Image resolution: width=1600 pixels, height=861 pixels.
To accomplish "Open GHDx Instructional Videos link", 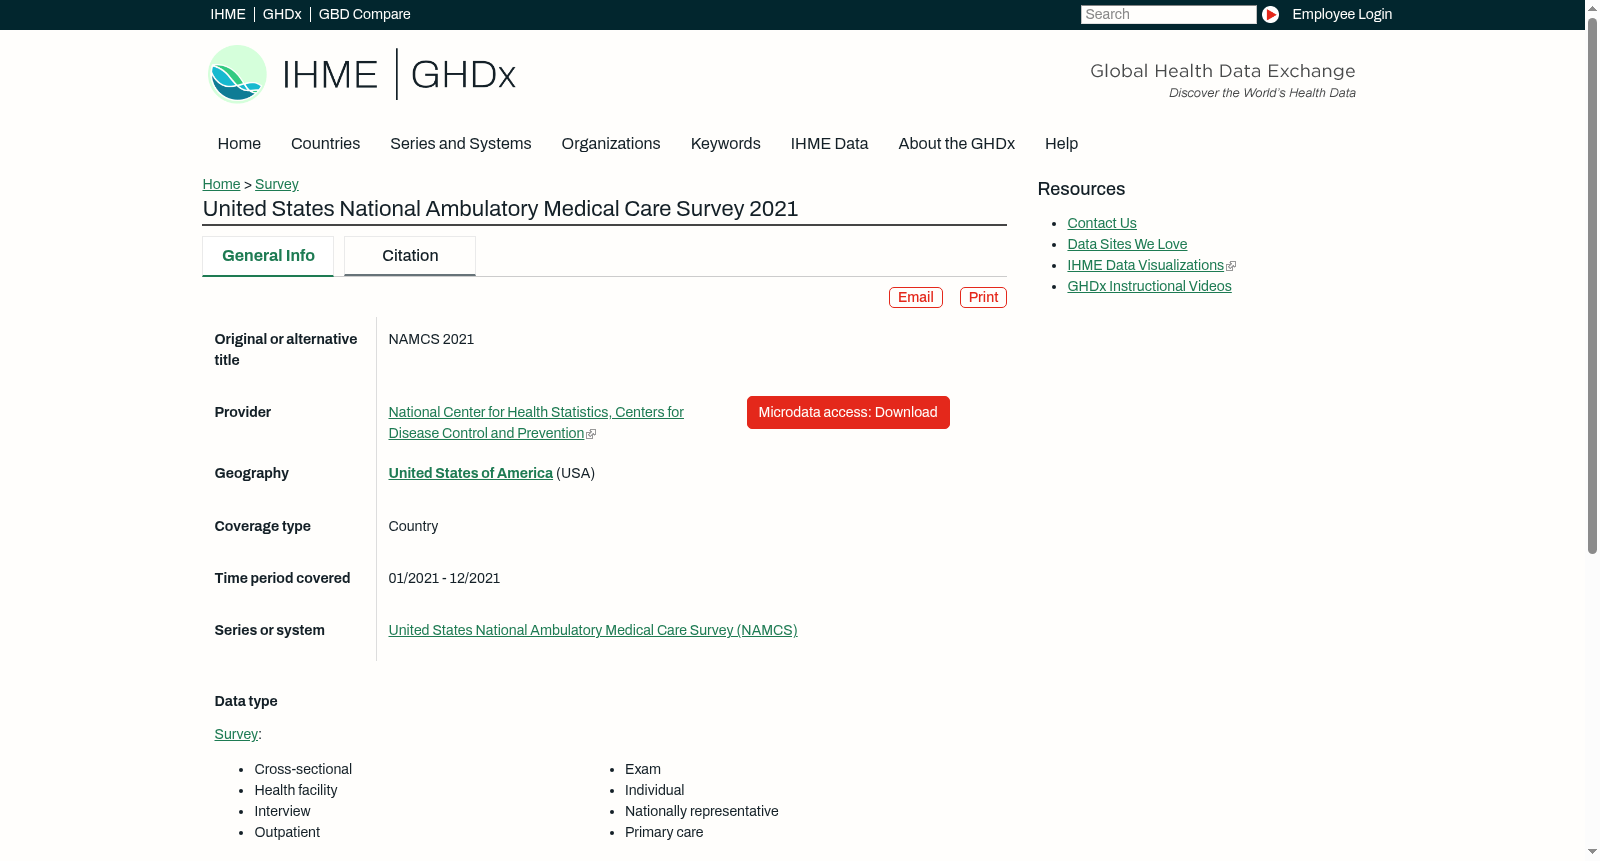I will pos(1149,286).
